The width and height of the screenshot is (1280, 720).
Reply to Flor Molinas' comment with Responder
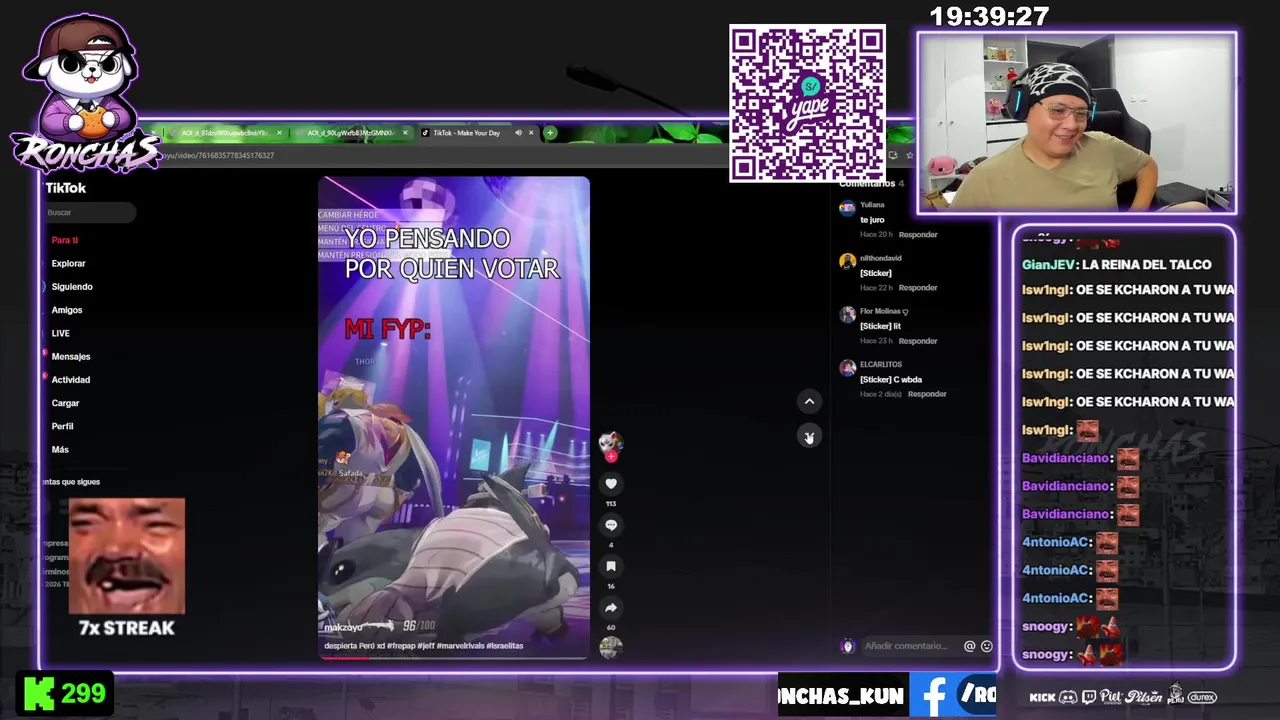(x=918, y=341)
